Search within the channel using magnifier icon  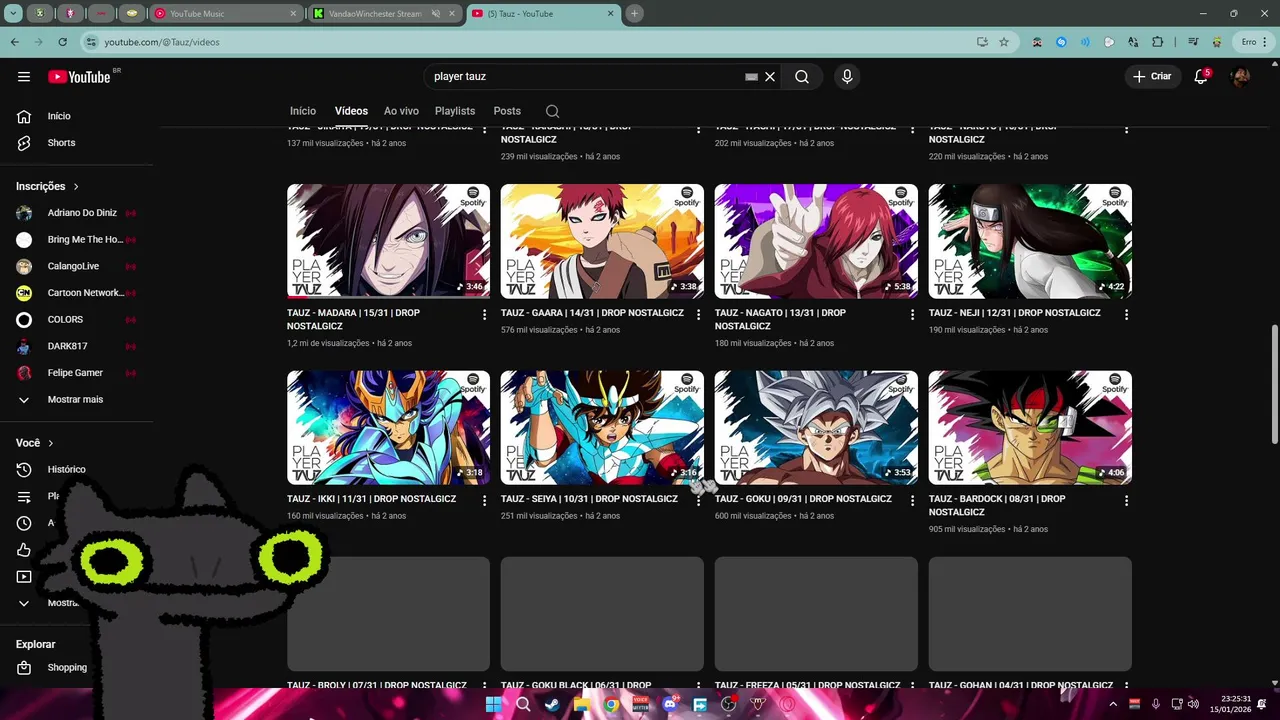[x=552, y=111]
